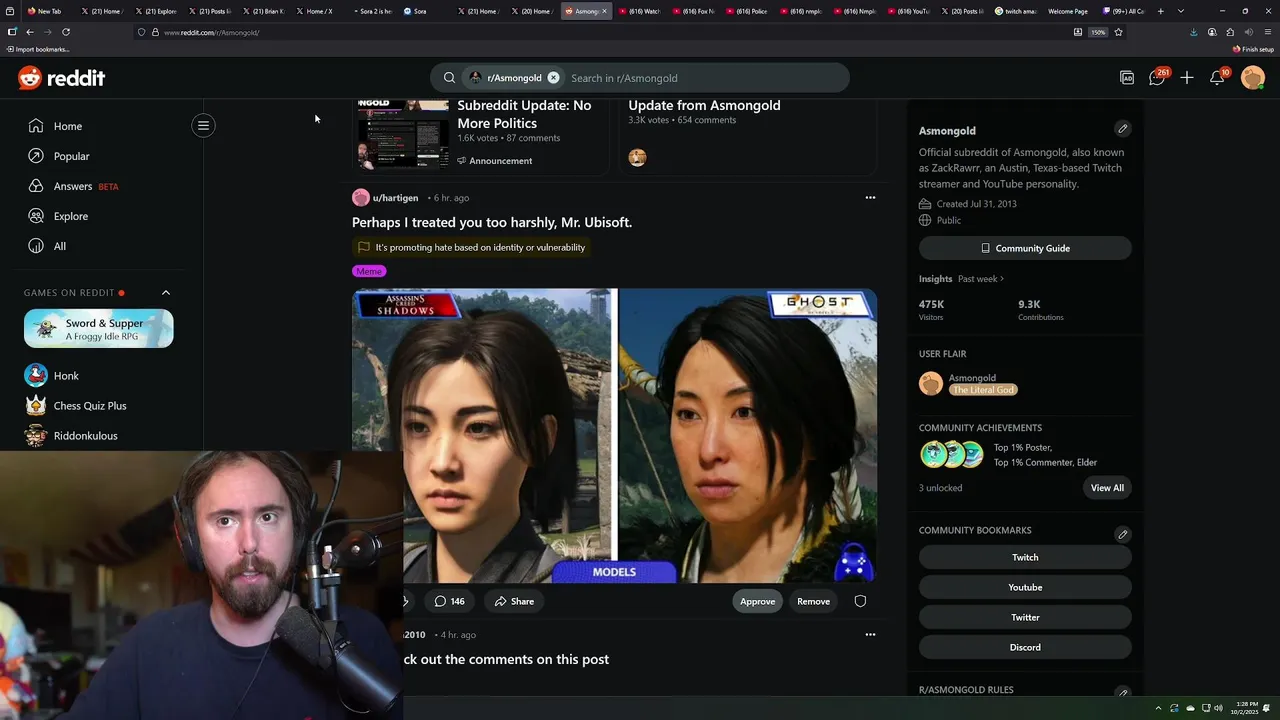
Task: Click the Update from Asmongold author avatar
Action: pos(637,157)
